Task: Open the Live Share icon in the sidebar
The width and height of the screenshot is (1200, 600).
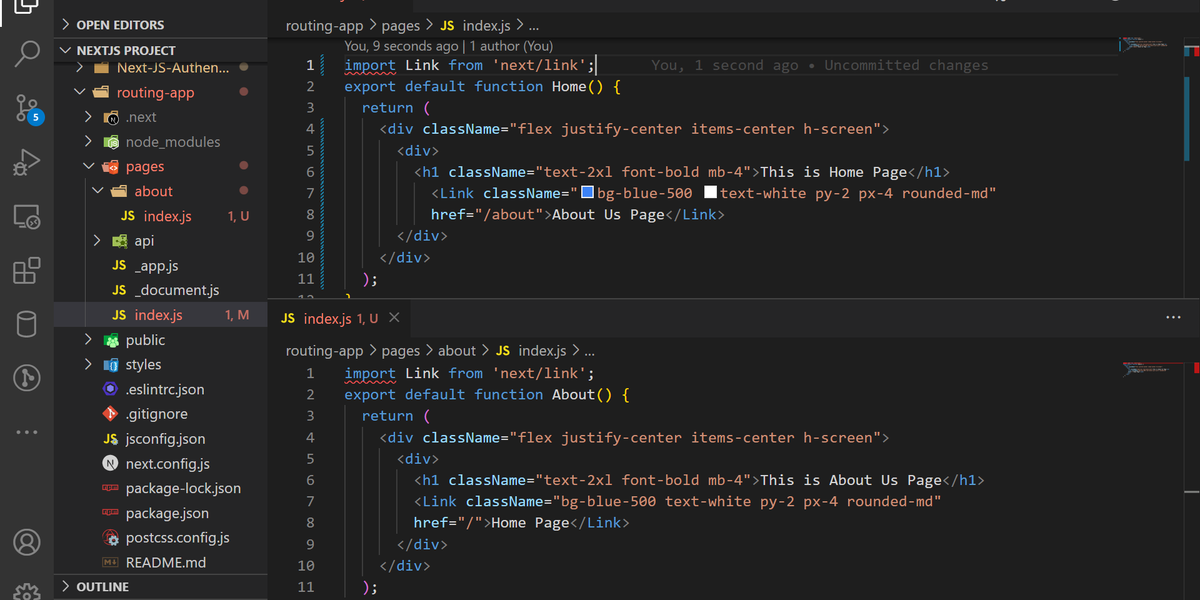Action: (x=26, y=377)
